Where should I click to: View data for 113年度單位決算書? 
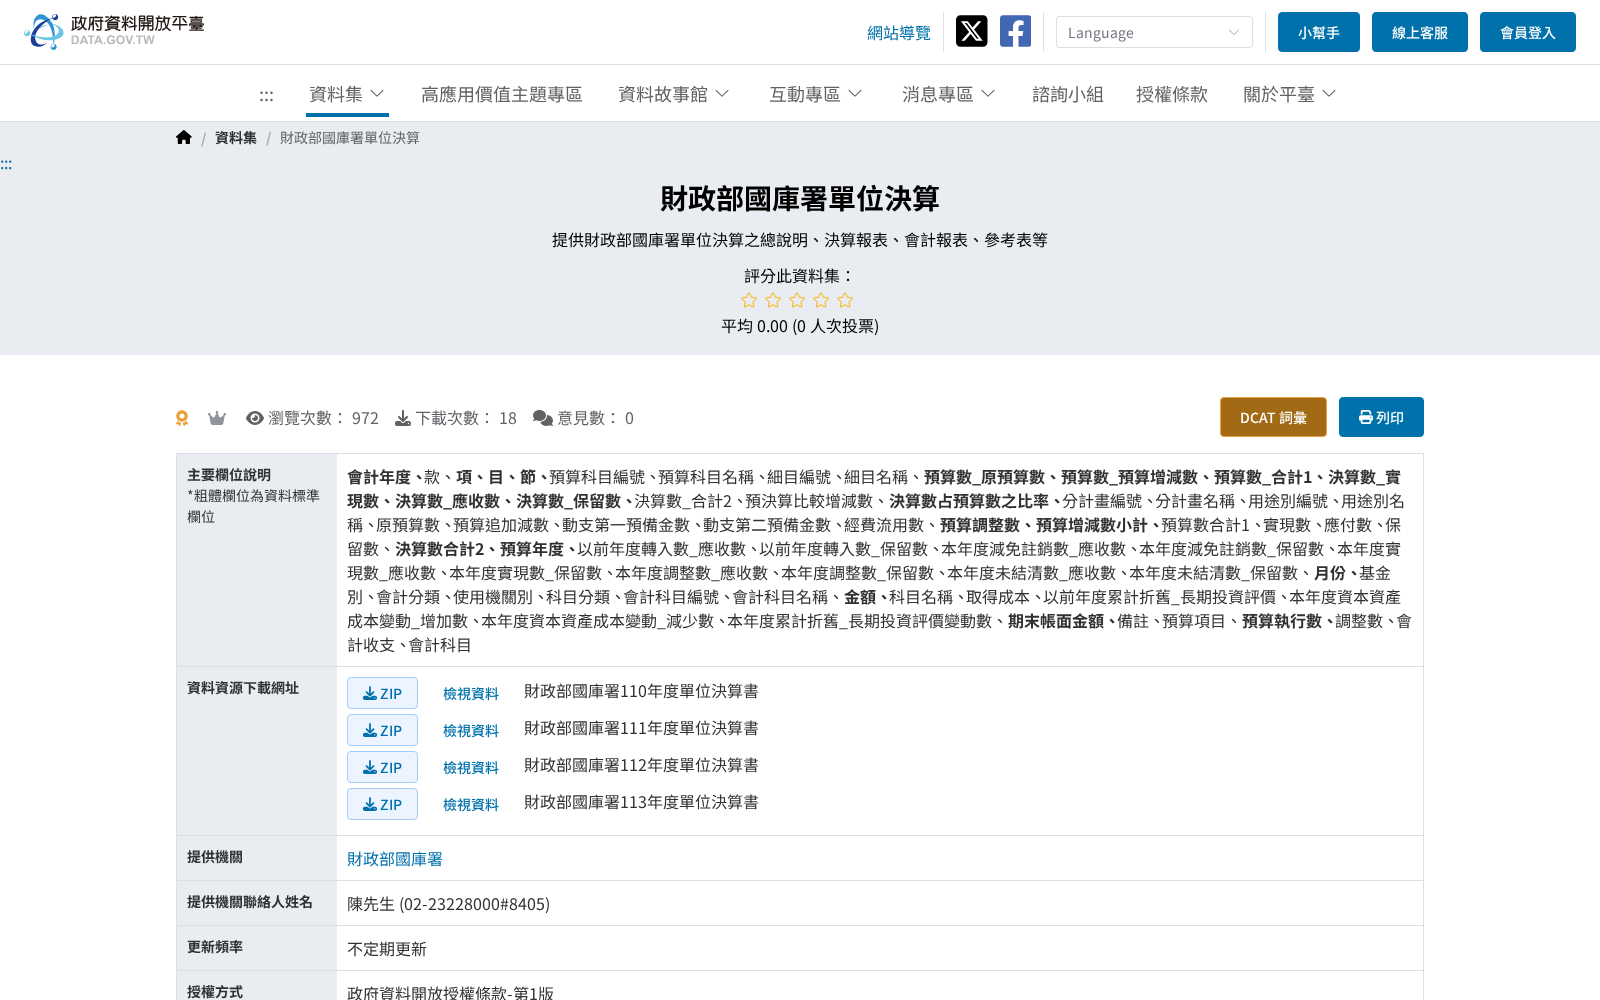point(471,804)
